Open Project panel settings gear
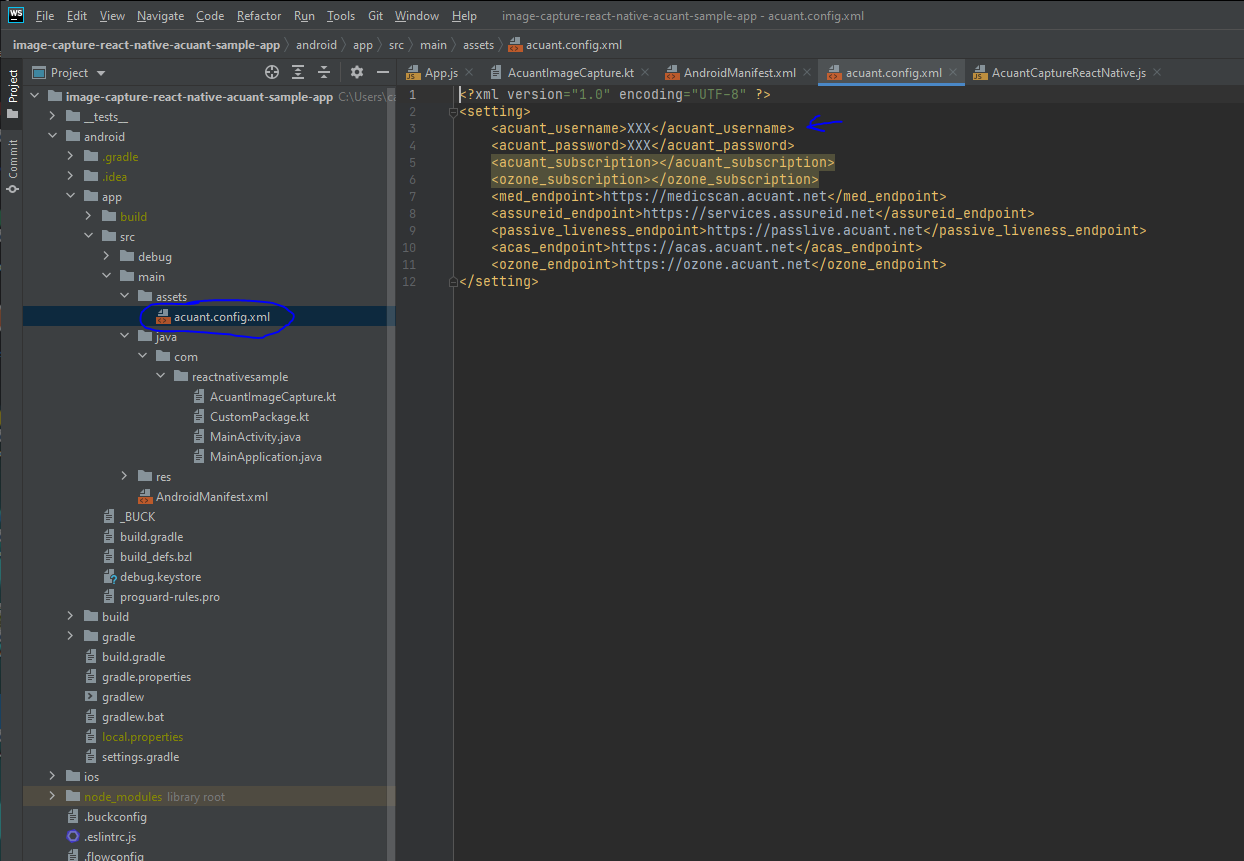The image size is (1244, 861). [x=357, y=73]
